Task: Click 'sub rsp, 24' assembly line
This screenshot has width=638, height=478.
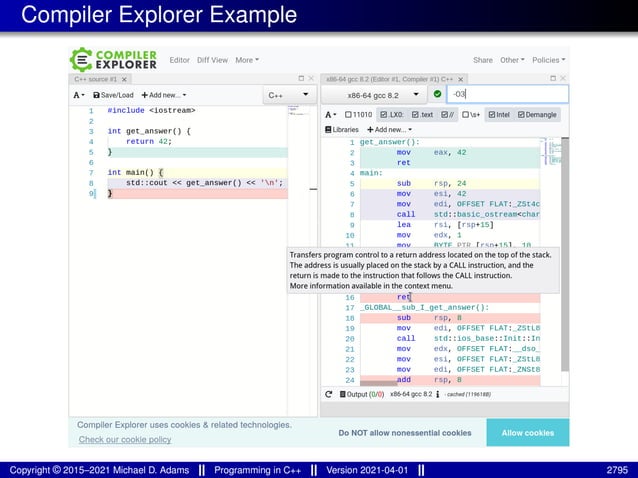Action: tap(431, 183)
